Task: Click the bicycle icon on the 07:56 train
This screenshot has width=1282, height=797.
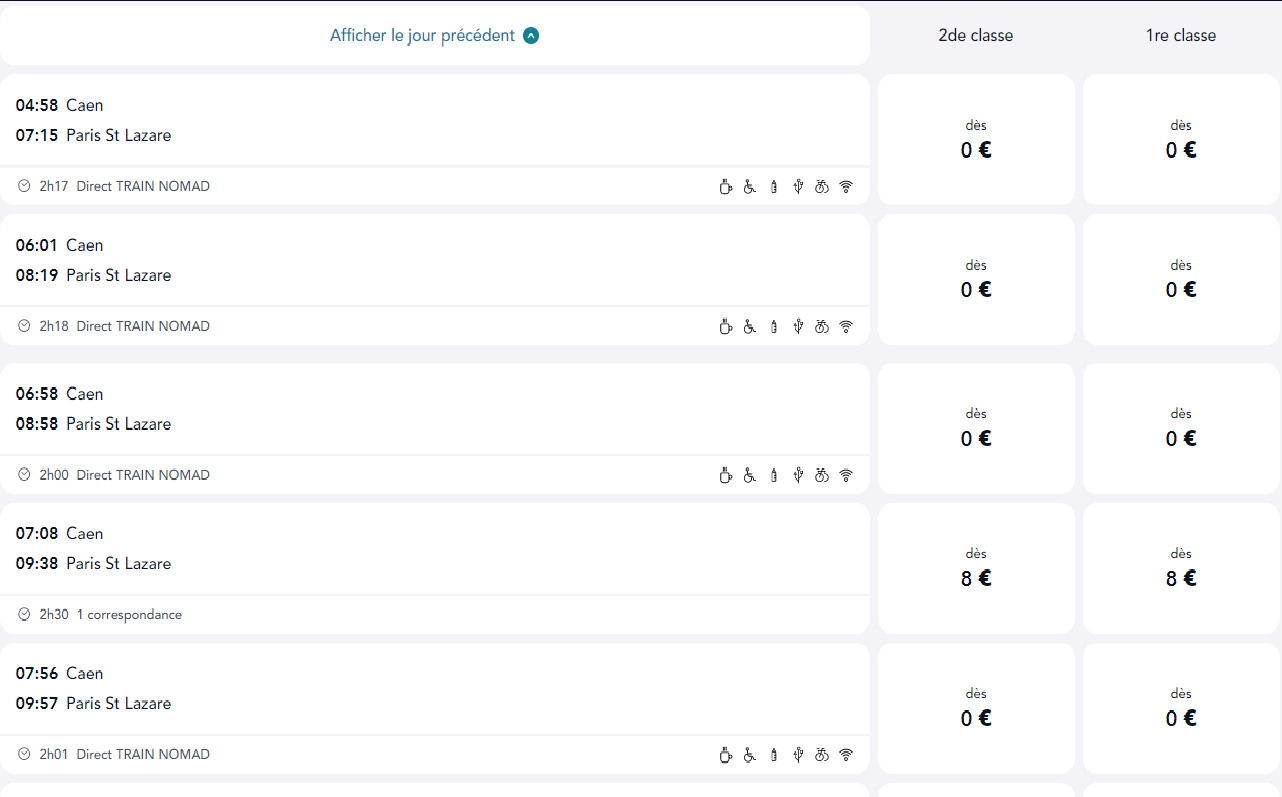Action: tap(822, 755)
